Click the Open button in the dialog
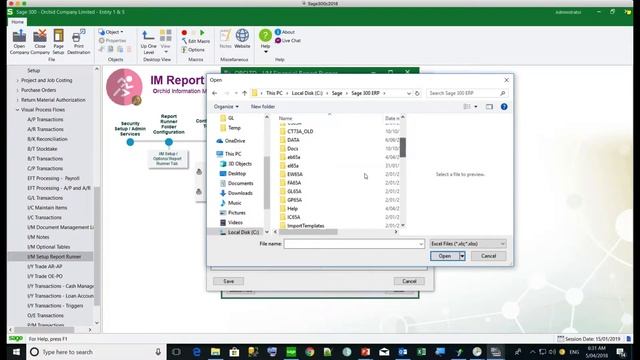This screenshot has height=360, width=640. pyautogui.click(x=445, y=256)
